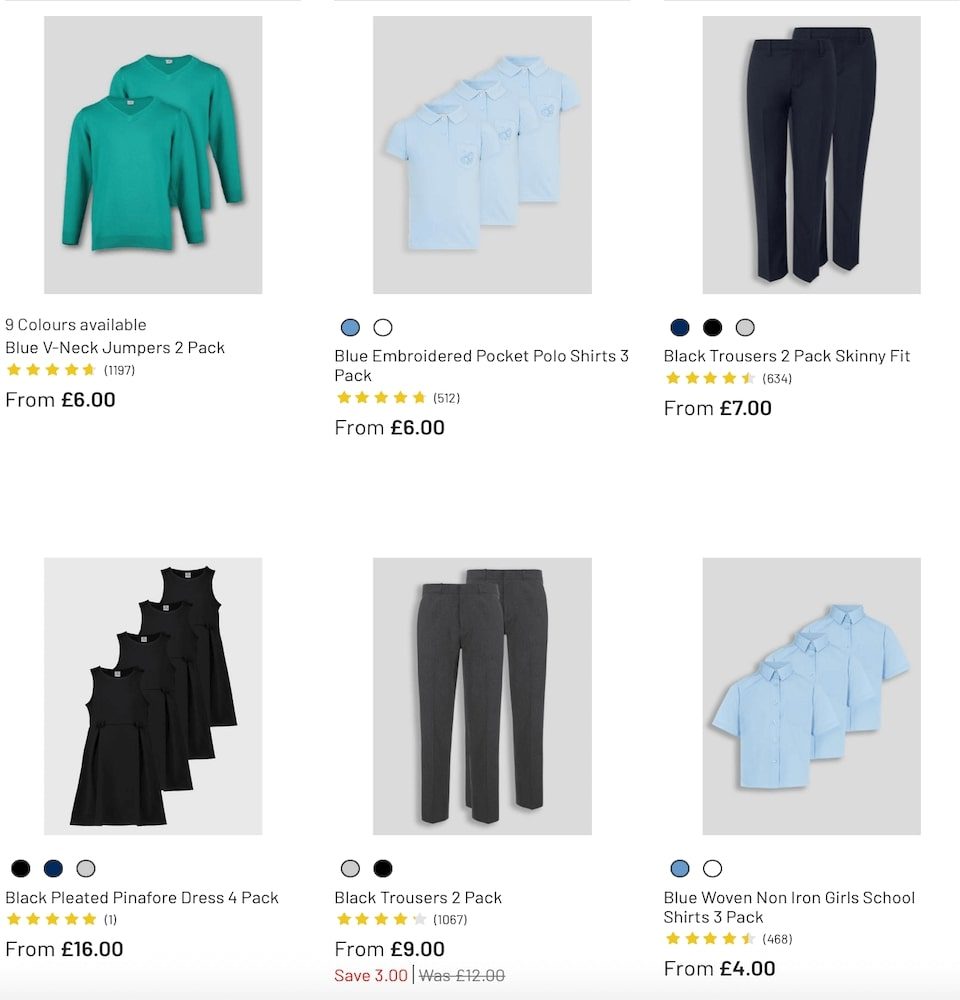
Task: Click star rating of Skinny Fit Trousers
Action: [710, 378]
